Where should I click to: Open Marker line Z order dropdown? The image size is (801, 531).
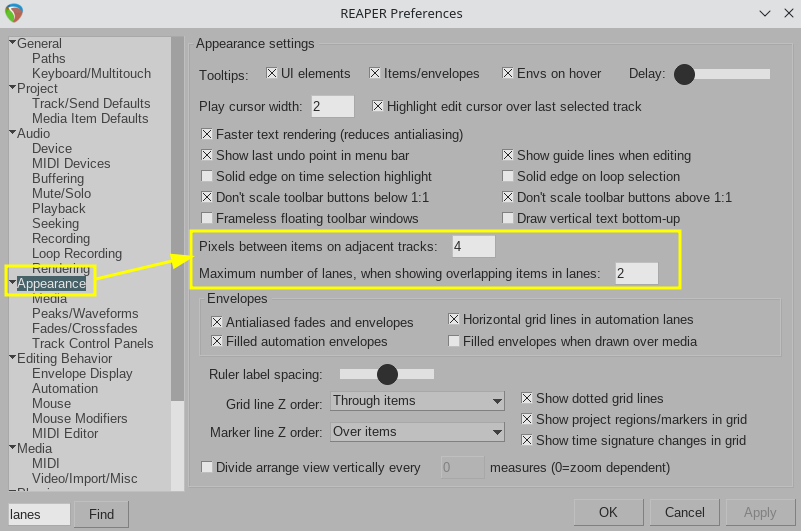[417, 432]
